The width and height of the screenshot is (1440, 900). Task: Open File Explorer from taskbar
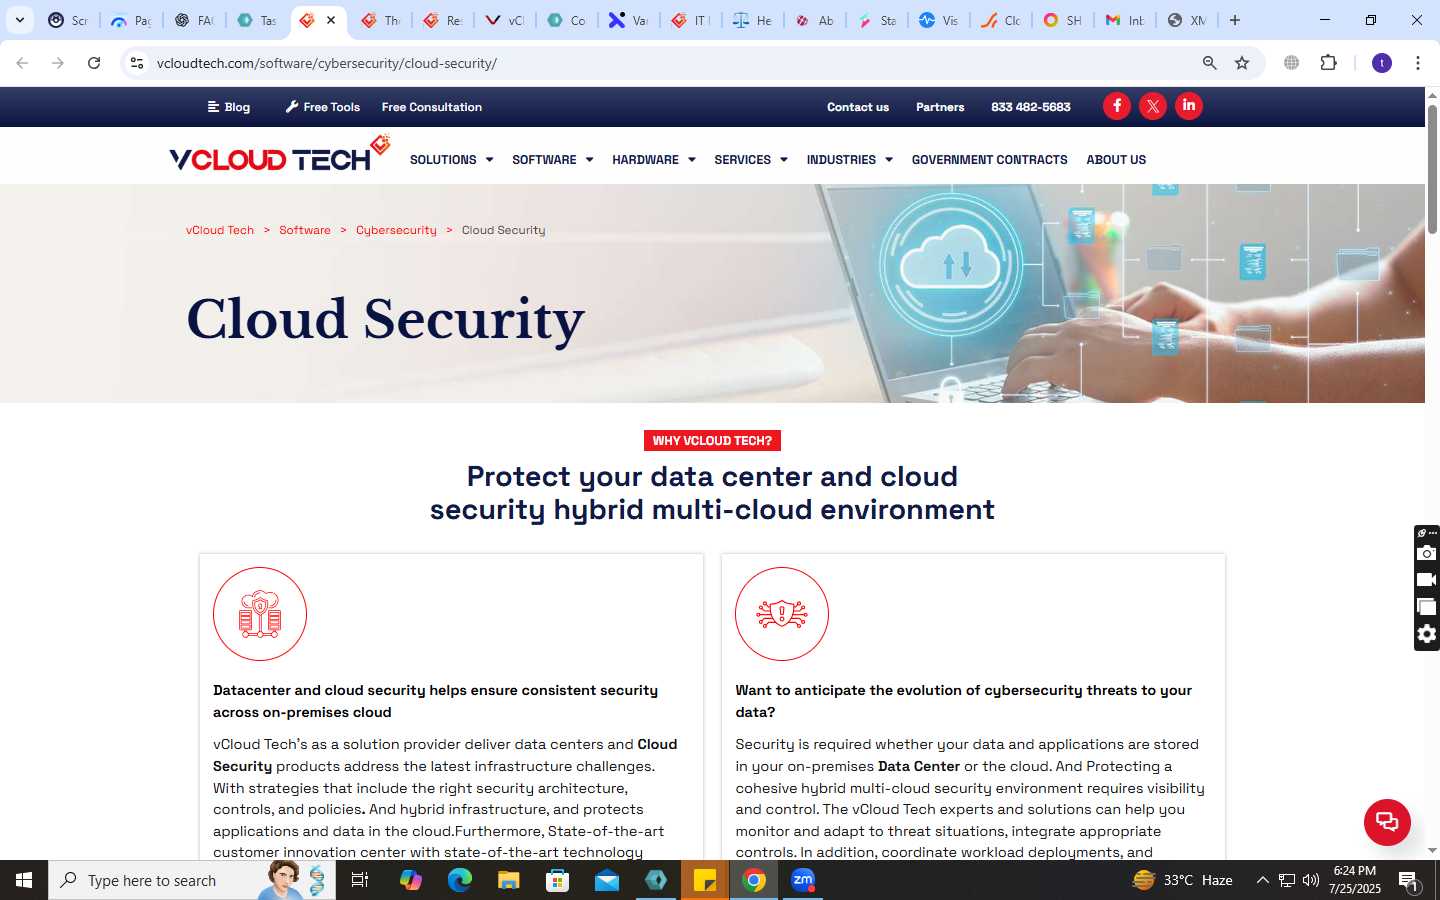508,880
